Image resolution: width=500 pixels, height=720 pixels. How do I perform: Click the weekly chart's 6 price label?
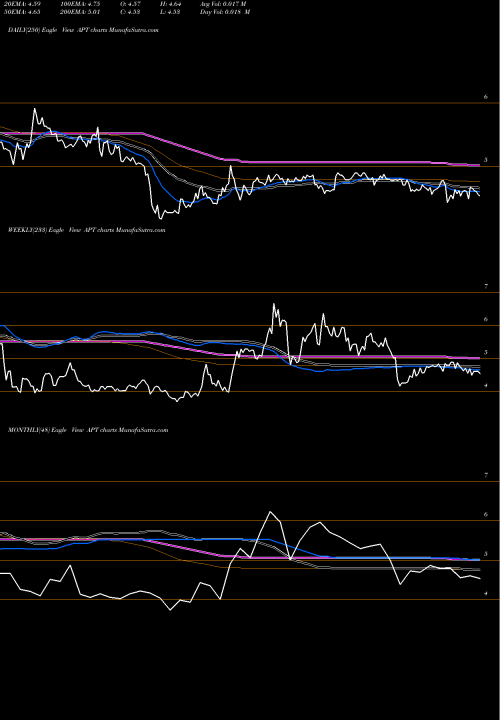click(x=486, y=319)
